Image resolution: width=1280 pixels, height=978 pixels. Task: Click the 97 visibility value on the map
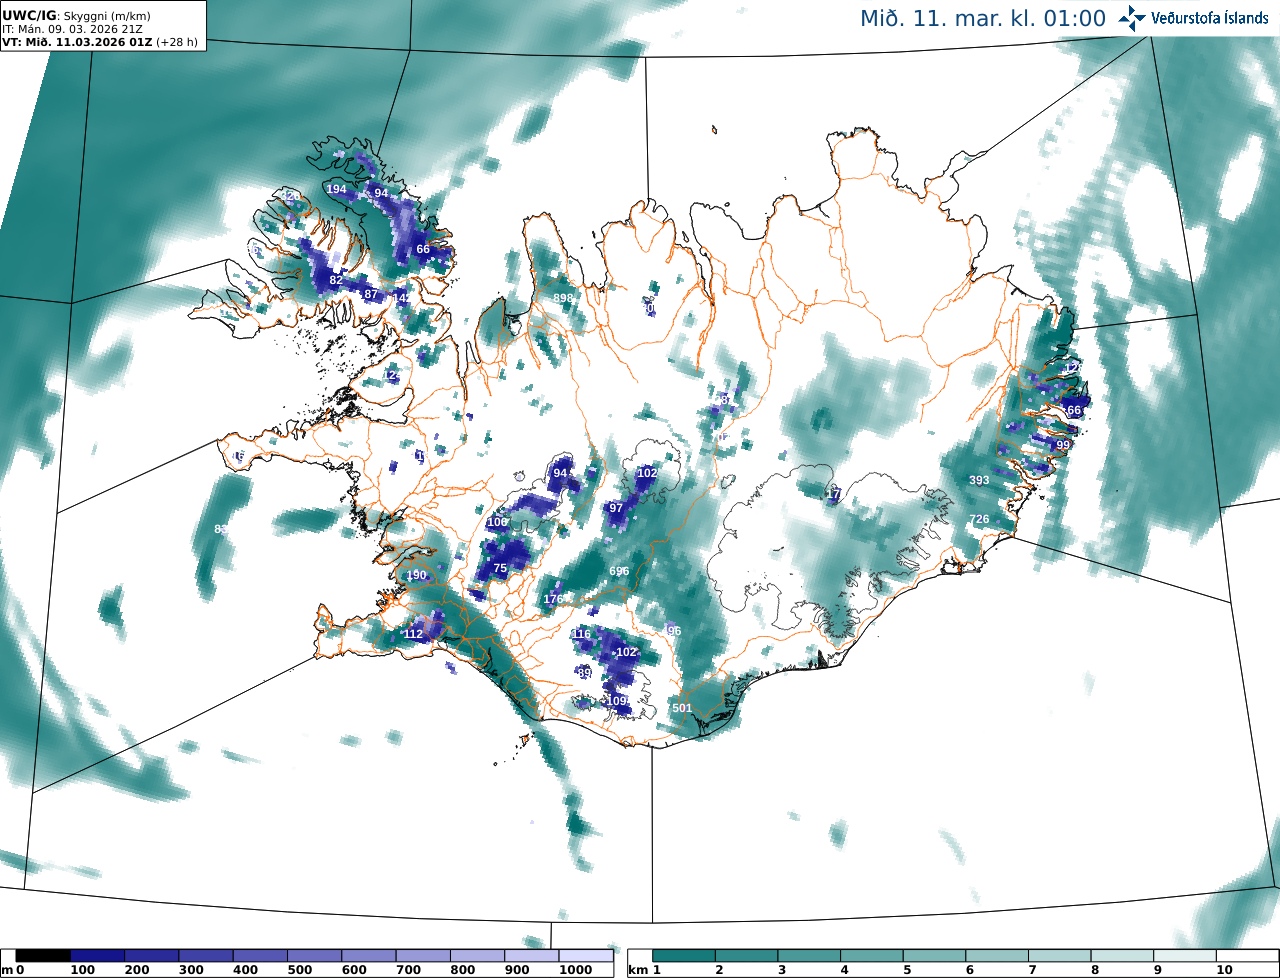[616, 508]
